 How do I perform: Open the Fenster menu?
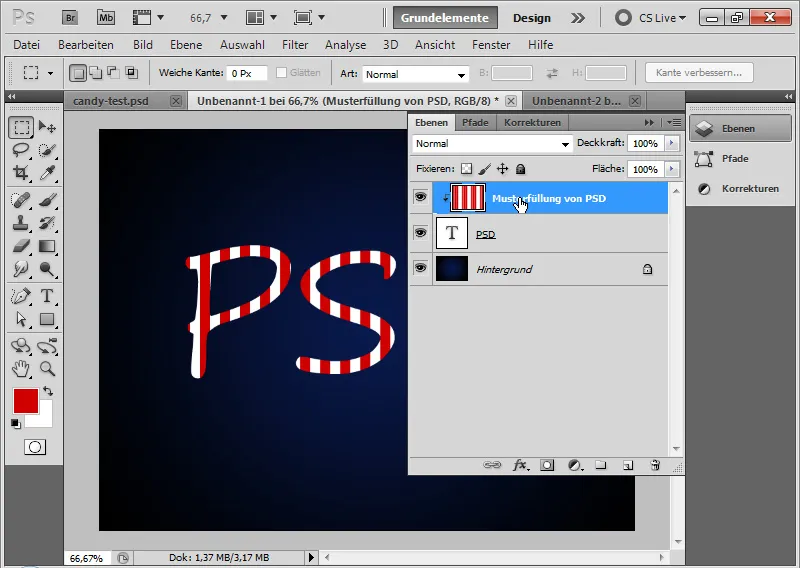[491, 45]
